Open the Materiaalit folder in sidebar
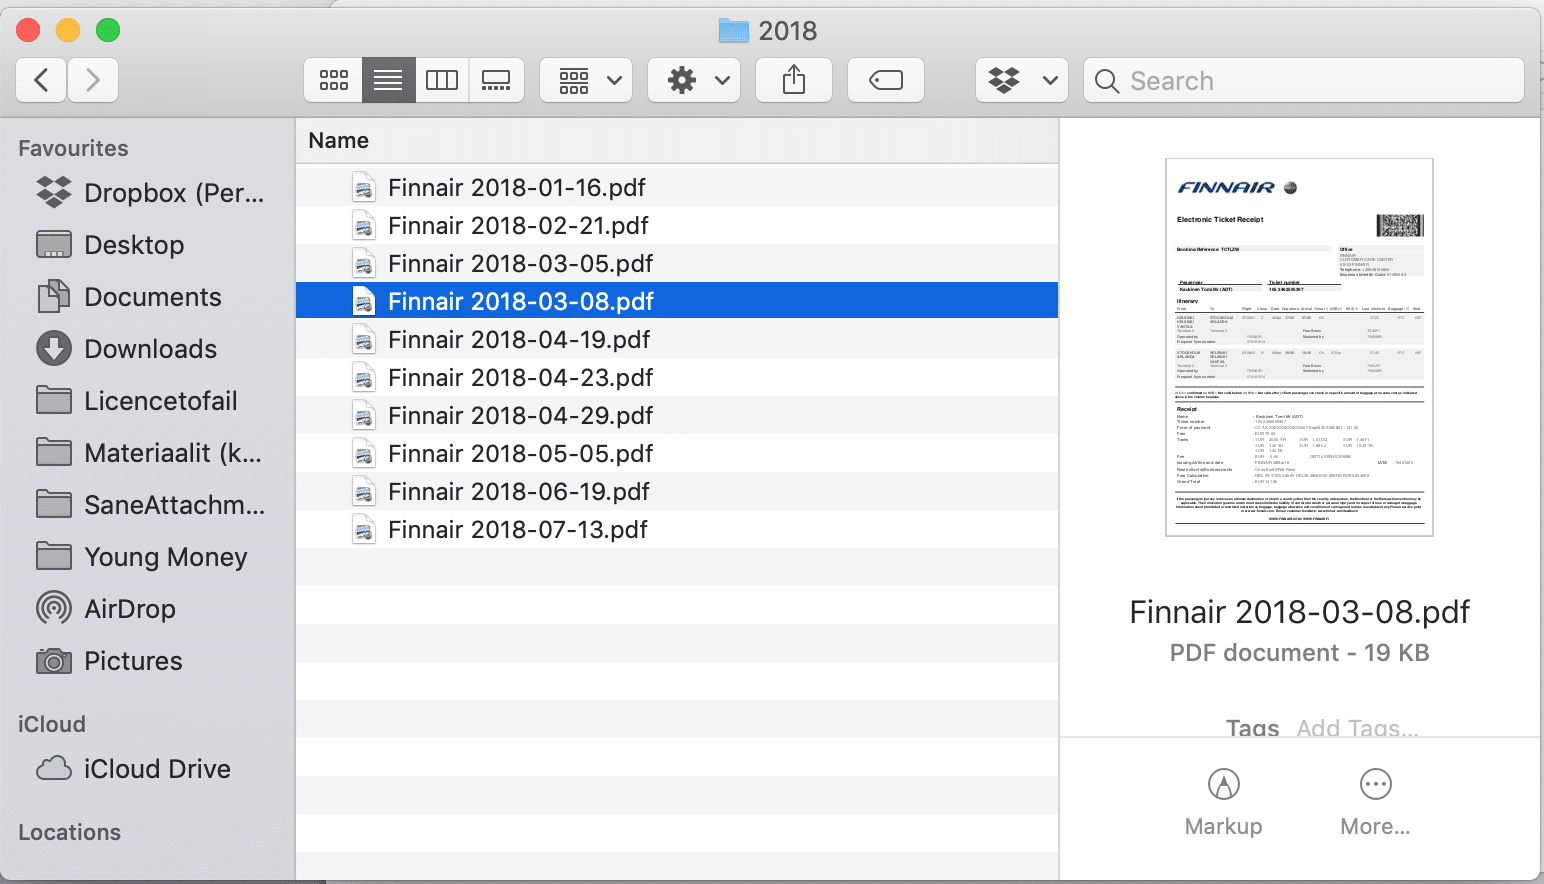 [149, 453]
